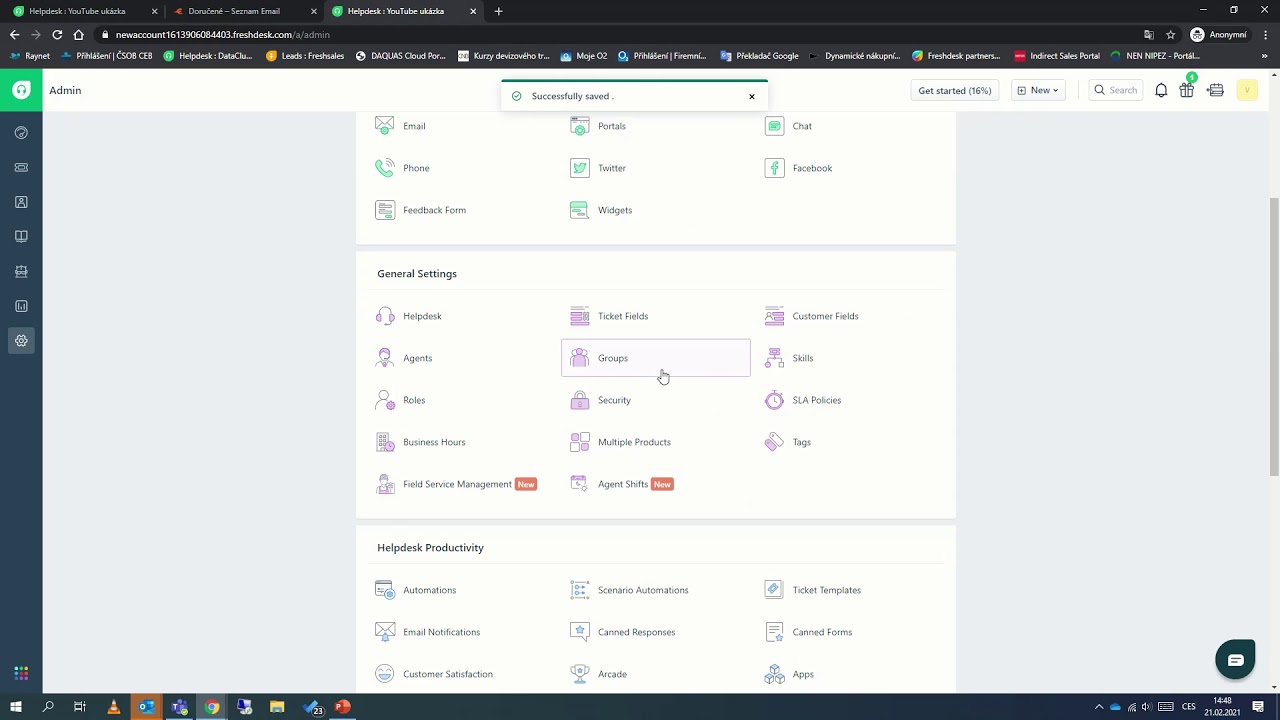
Task: Open Canned Forms
Action: (809, 632)
